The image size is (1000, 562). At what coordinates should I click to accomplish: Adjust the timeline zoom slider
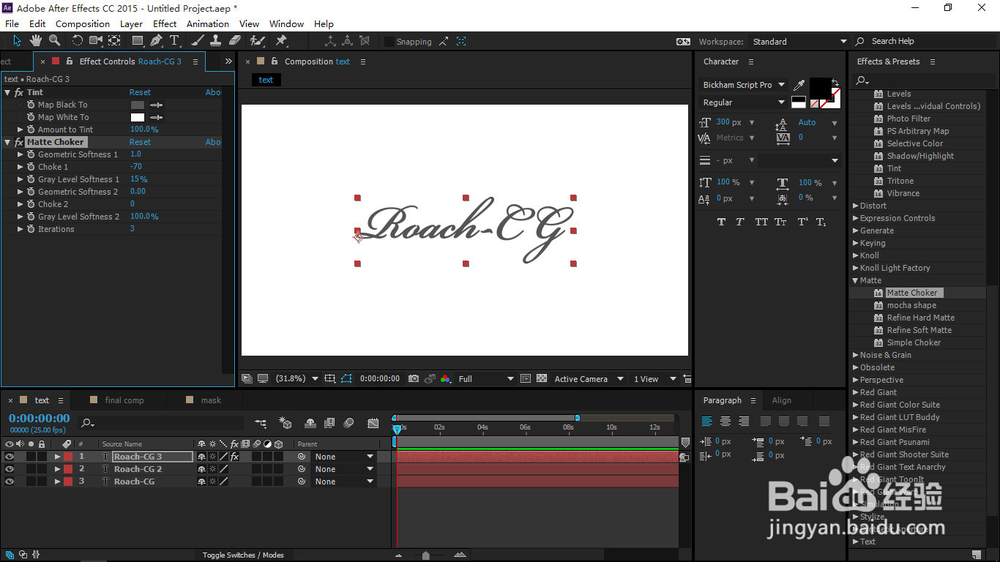point(426,555)
